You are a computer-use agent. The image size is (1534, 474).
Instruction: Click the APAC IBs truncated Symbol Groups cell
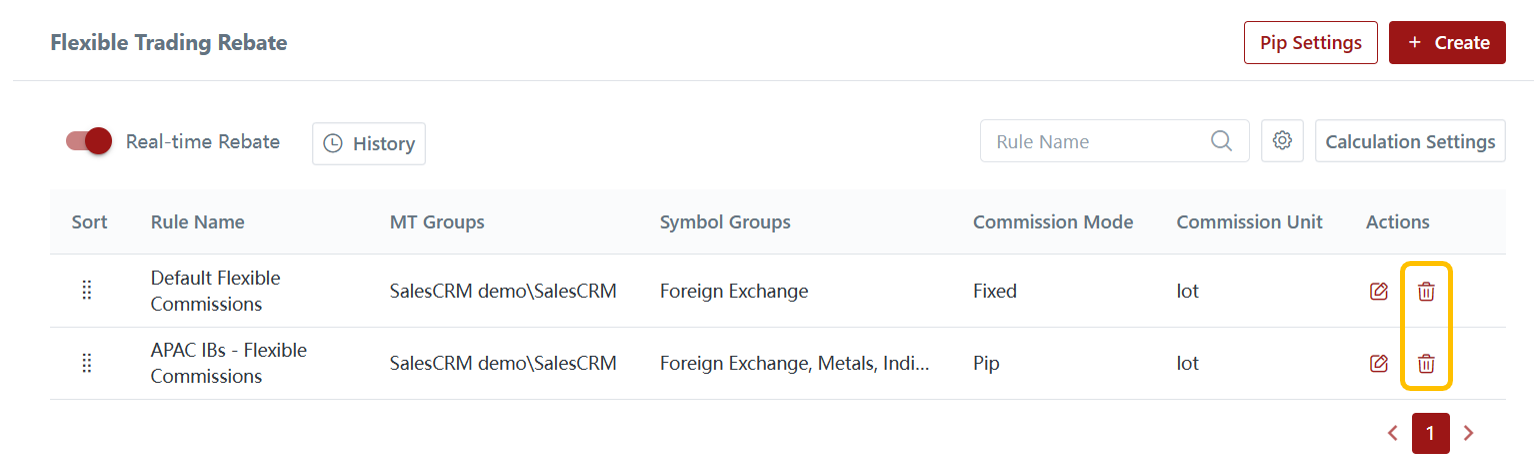794,364
